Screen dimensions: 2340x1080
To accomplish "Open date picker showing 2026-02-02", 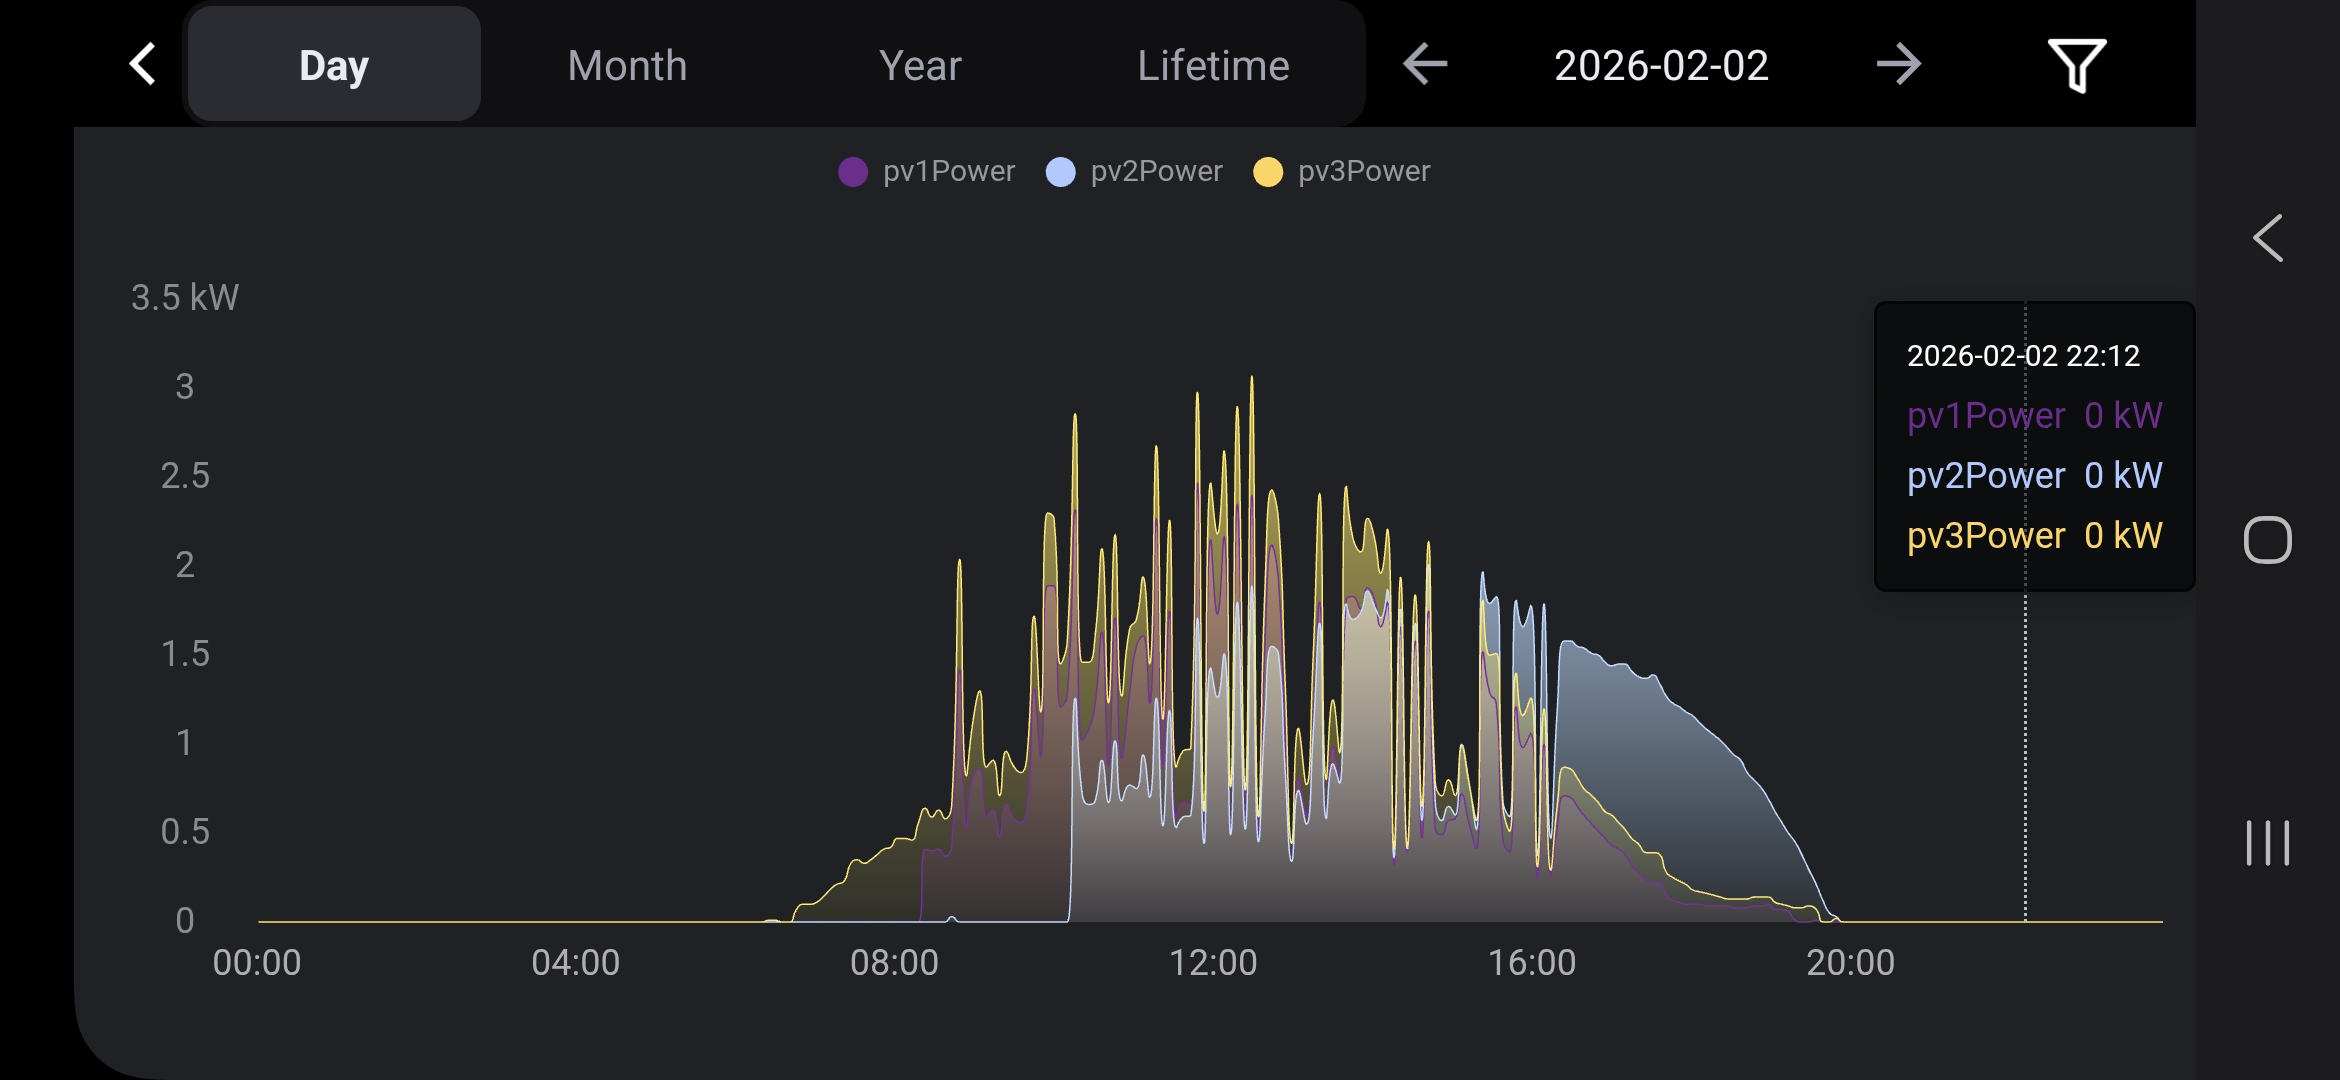I will point(1661,65).
